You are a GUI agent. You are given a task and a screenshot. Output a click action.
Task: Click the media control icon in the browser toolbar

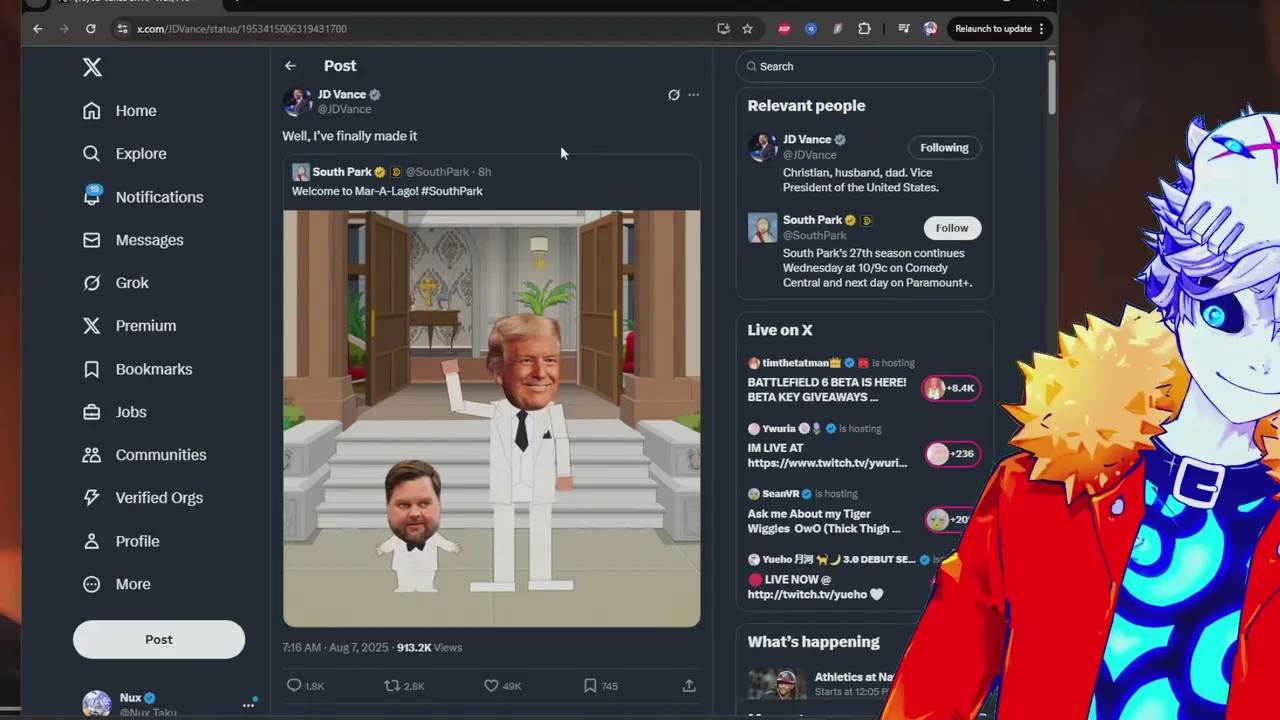[904, 29]
